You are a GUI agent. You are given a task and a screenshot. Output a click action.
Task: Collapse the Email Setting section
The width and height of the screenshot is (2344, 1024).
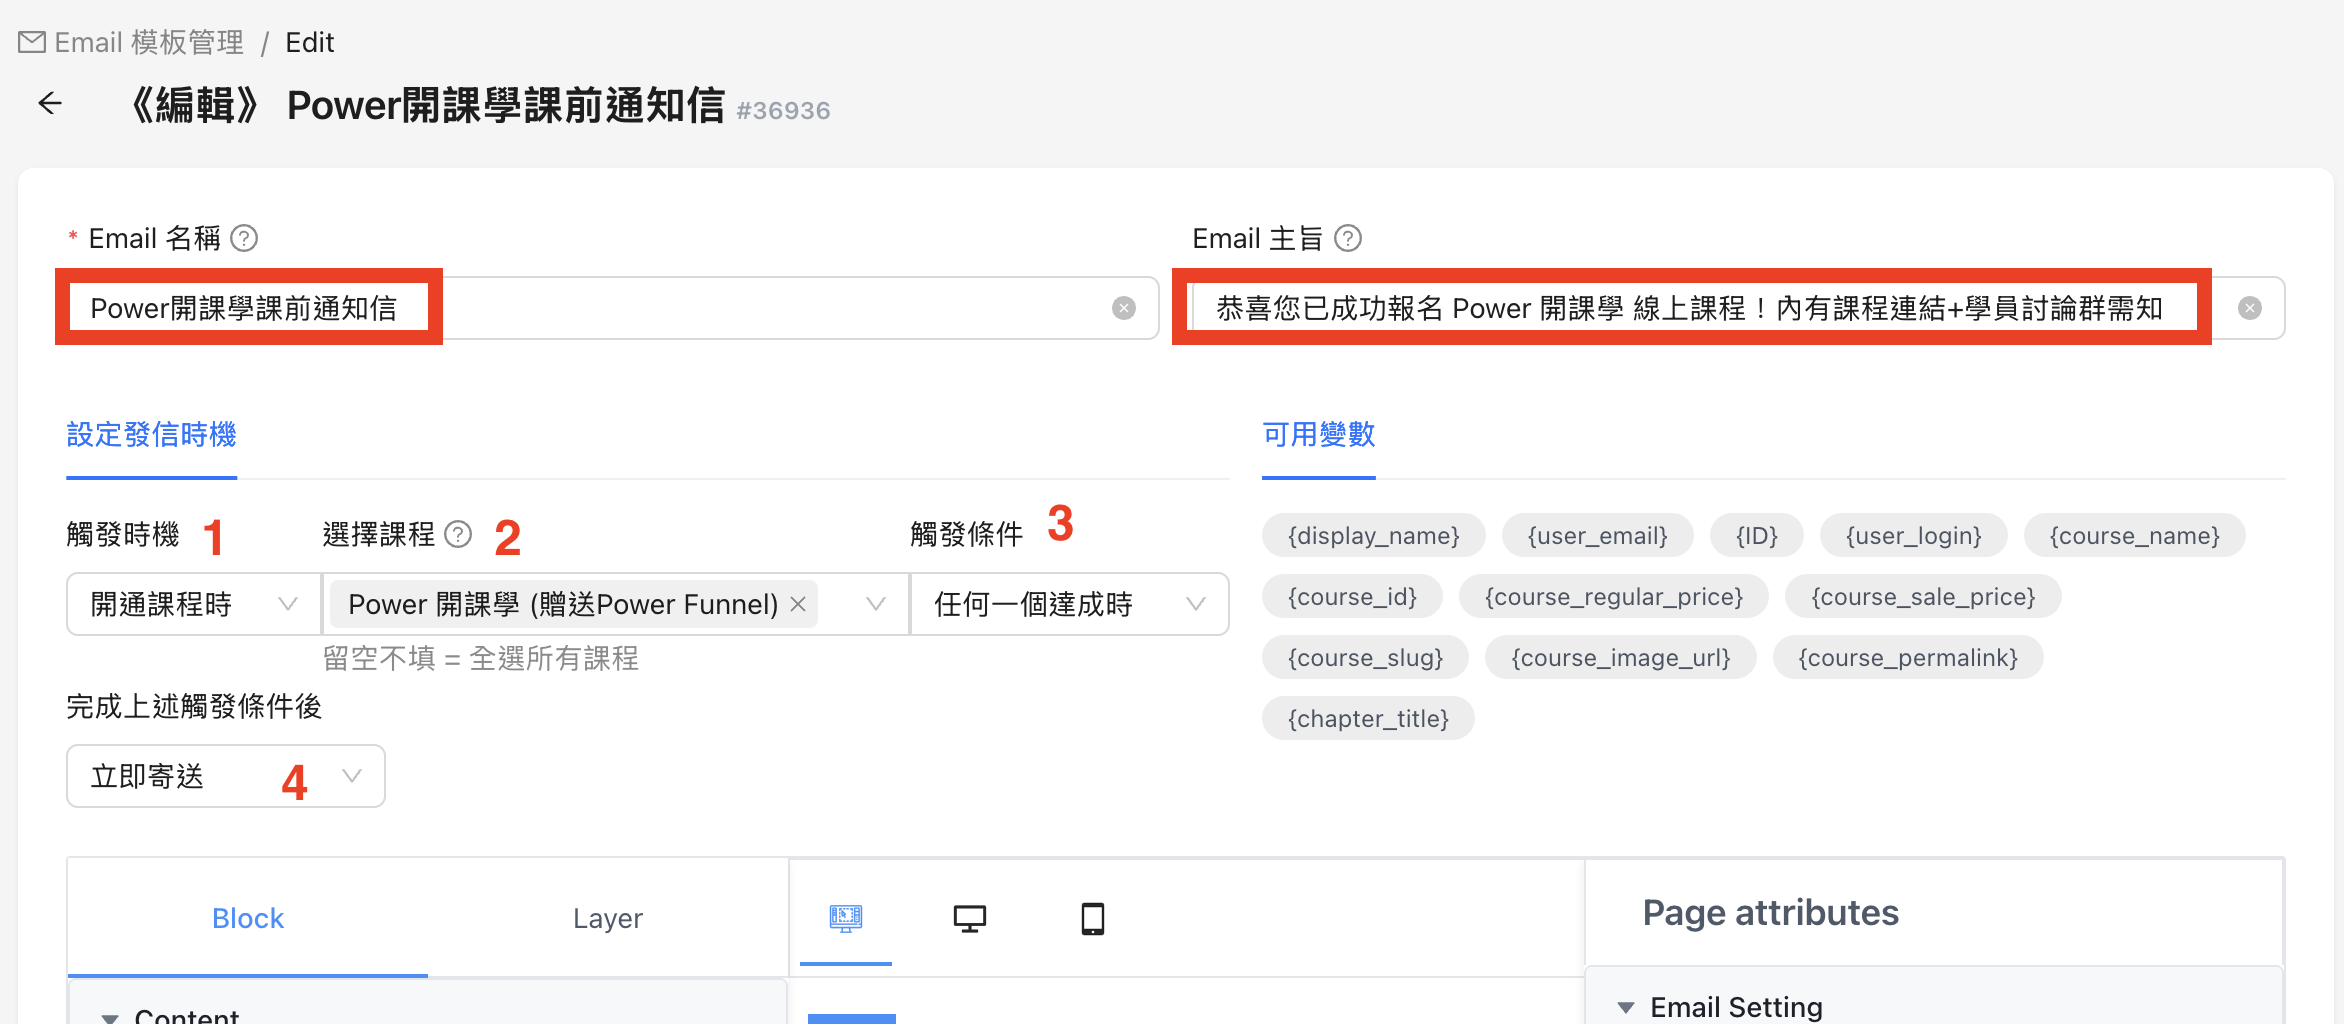(1626, 1006)
